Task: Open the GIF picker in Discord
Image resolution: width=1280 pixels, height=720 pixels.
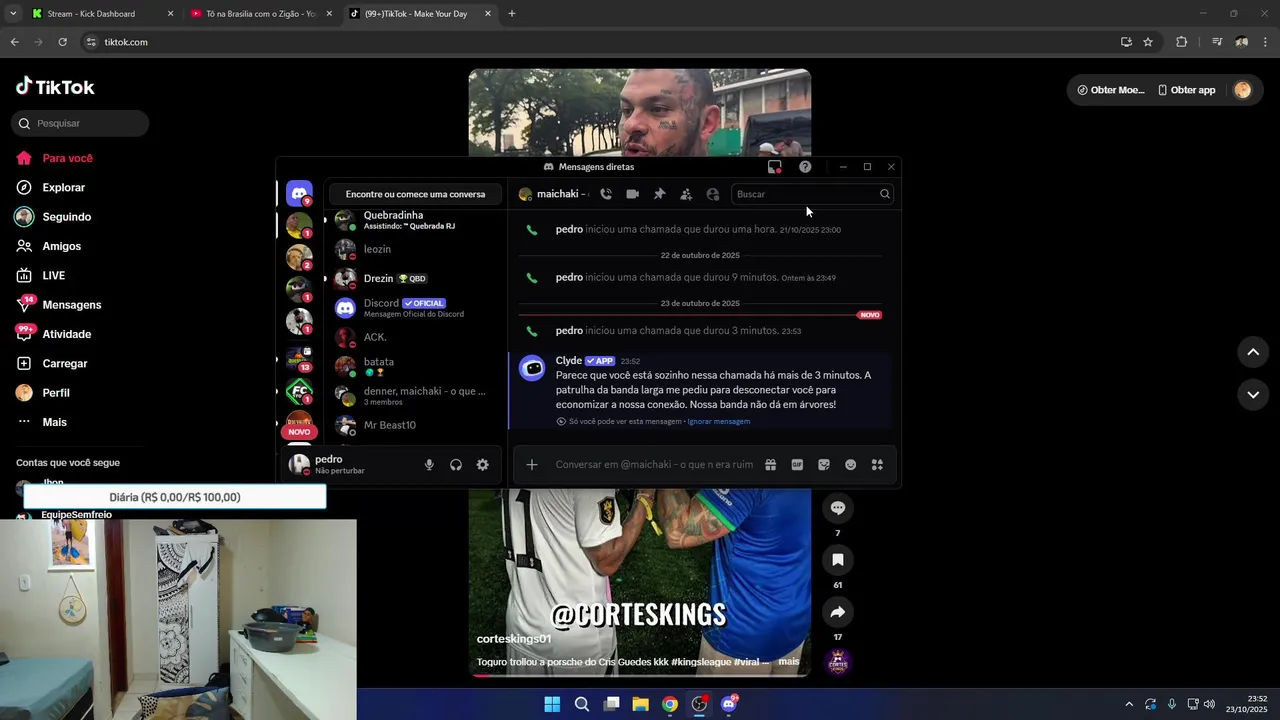Action: (x=797, y=464)
